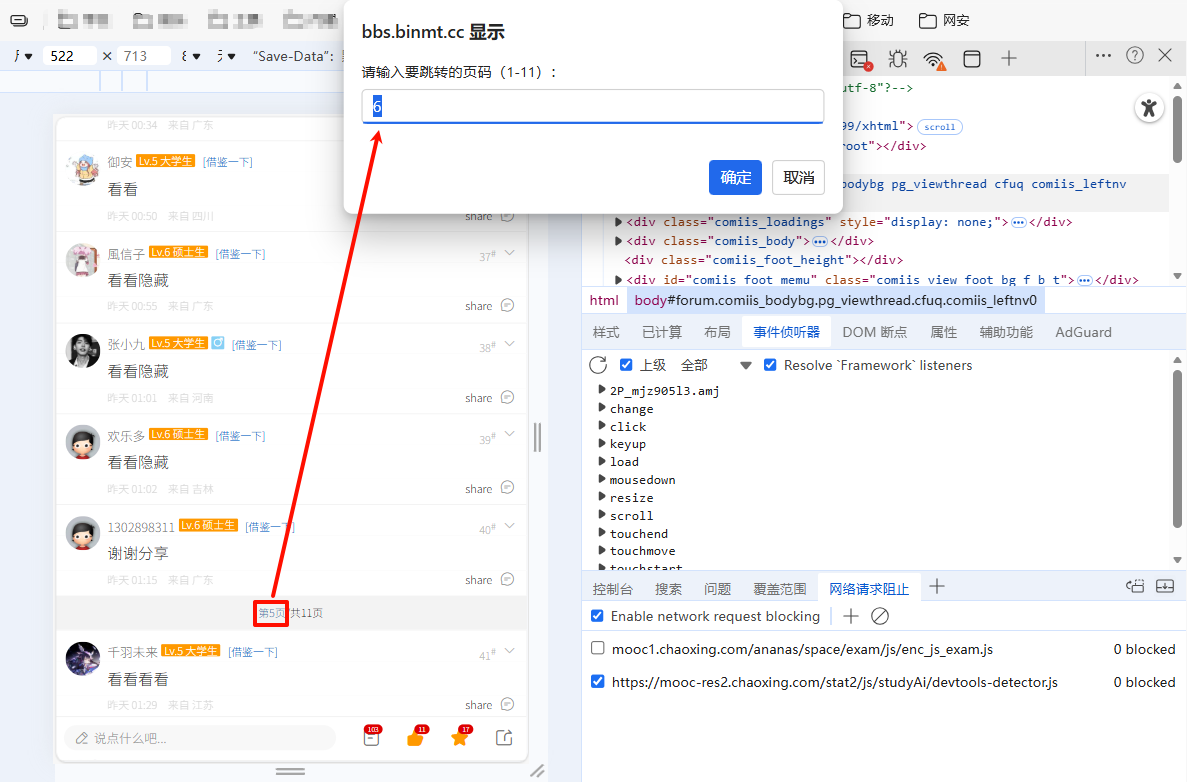Open the 网安 bookmark folder
Viewport: 1187px width, 782px height.
pyautogui.click(x=944, y=20)
